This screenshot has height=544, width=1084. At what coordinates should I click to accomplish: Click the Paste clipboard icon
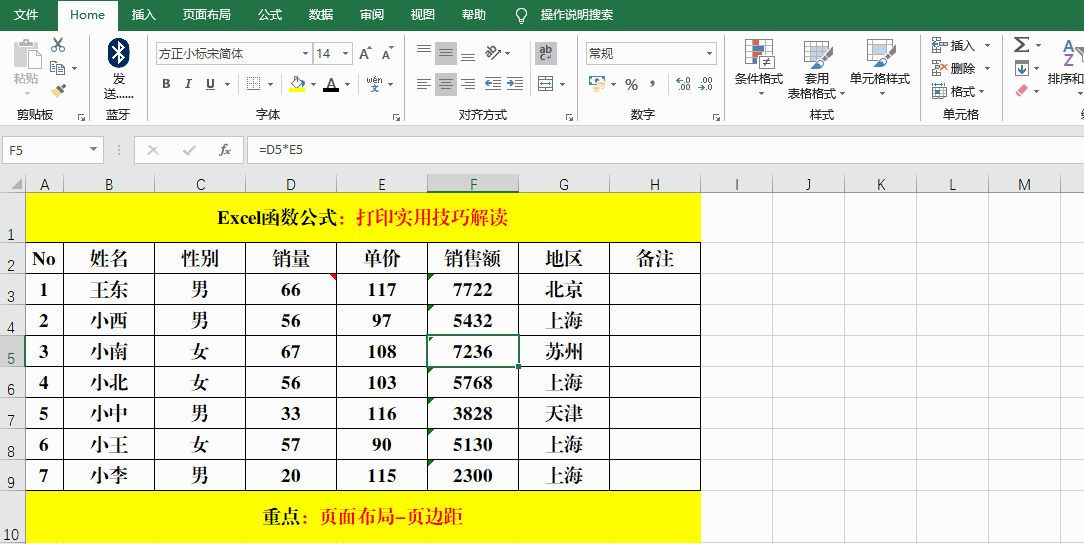click(x=27, y=55)
